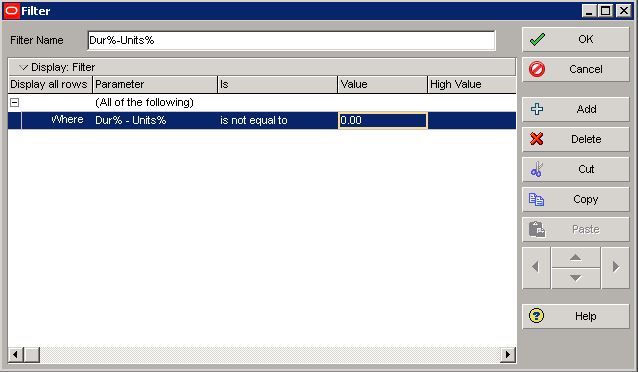Move the filter row up with up arrow
The height and width of the screenshot is (372, 638).
[x=575, y=257]
